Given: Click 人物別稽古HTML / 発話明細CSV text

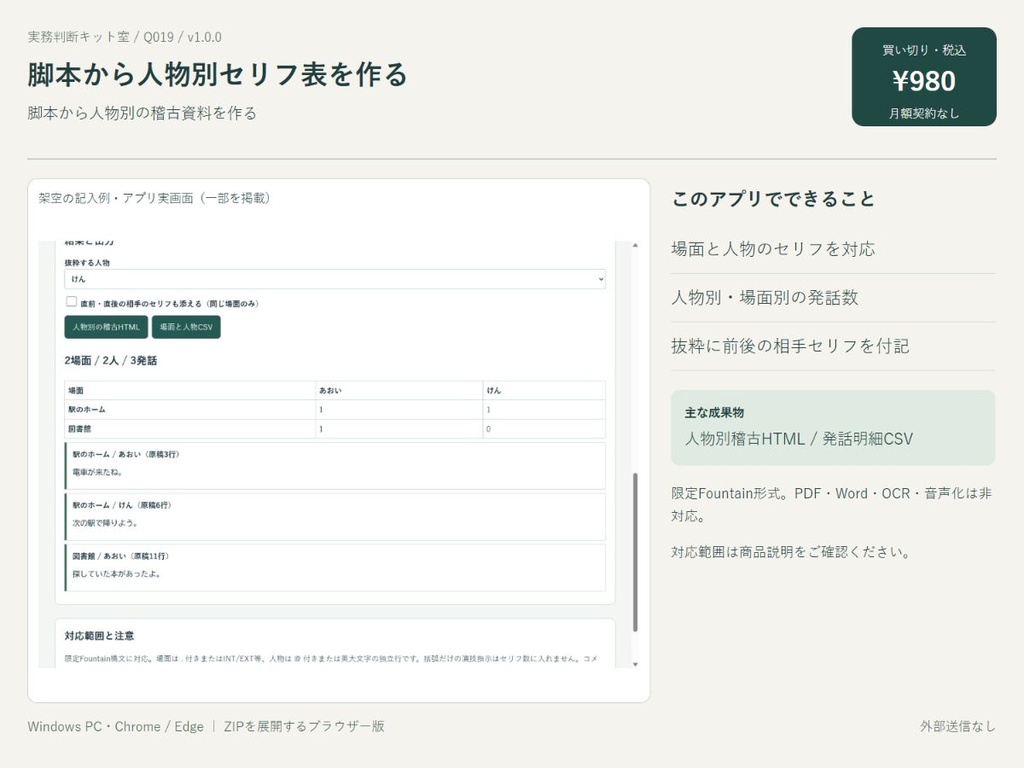Looking at the screenshot, I should 799,439.
